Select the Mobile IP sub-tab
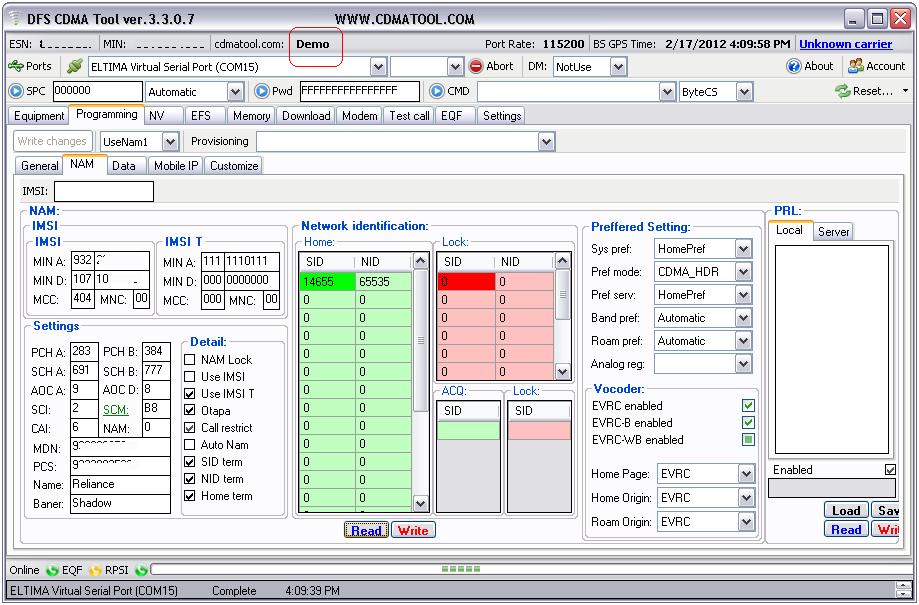This screenshot has width=919, height=605. (176, 166)
